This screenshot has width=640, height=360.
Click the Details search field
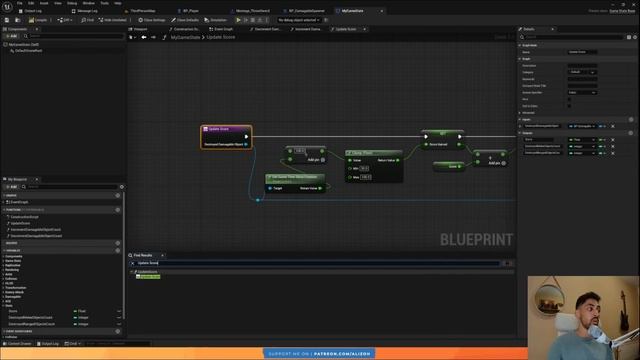(574, 37)
